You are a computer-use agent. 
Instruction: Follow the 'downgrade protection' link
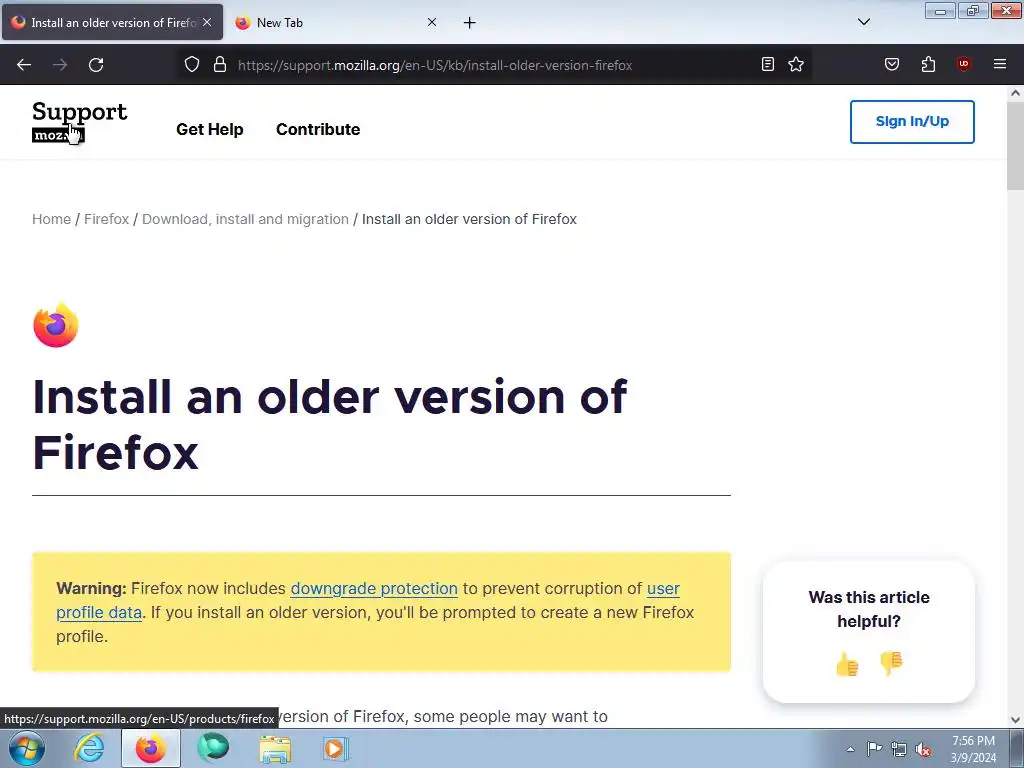click(374, 588)
